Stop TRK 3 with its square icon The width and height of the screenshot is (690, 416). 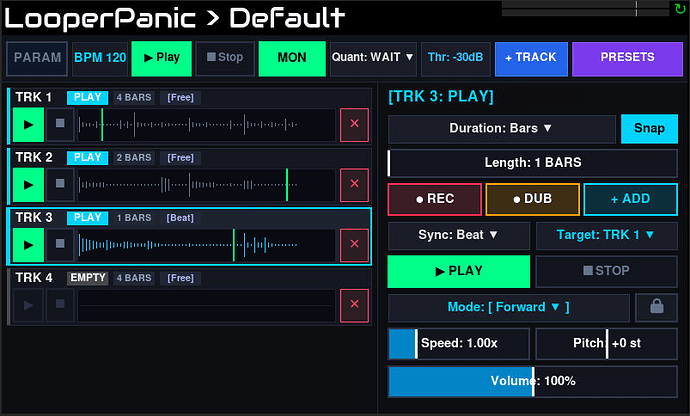(x=60, y=245)
